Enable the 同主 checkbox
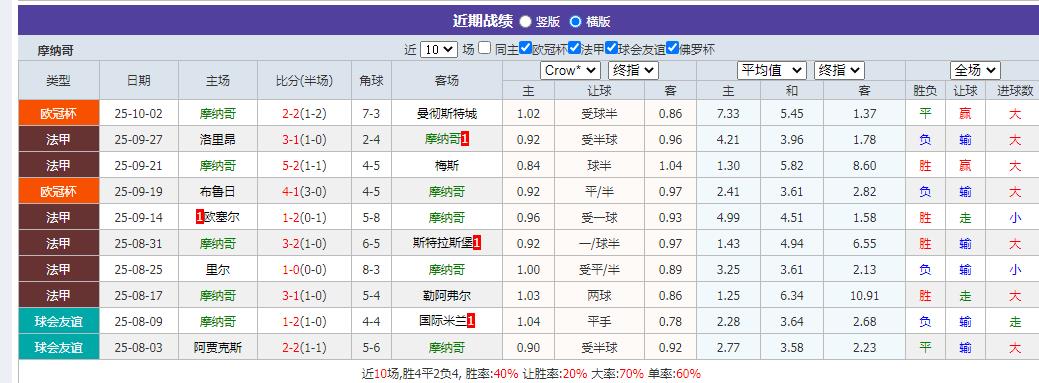This screenshot has width=1039, height=383. (x=485, y=48)
